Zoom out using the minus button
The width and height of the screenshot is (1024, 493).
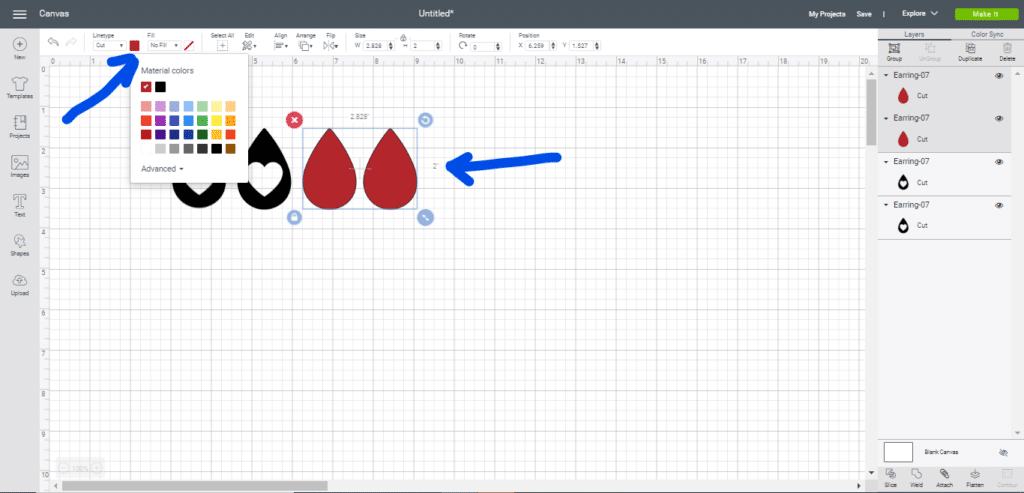(63, 468)
